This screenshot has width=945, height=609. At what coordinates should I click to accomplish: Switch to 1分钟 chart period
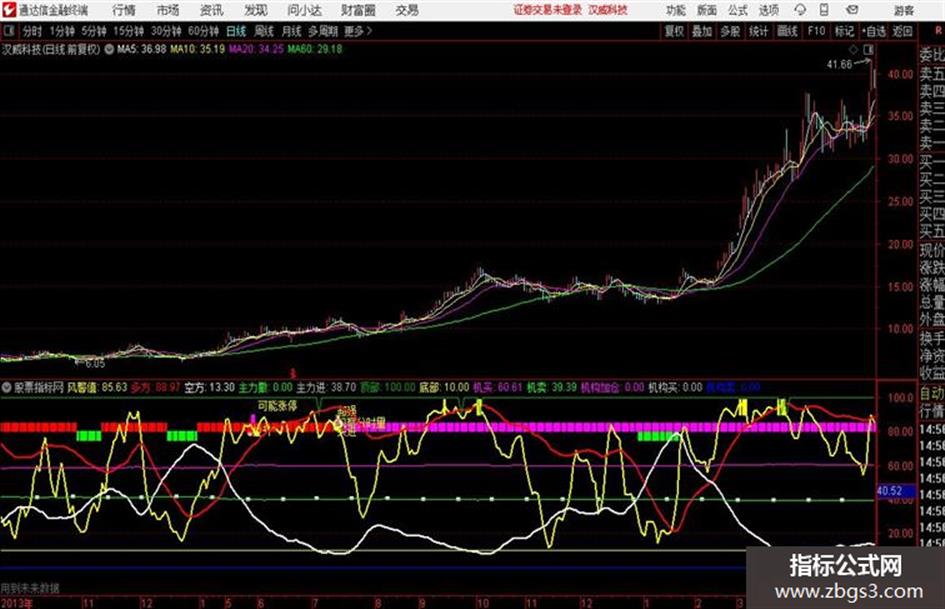tap(62, 31)
